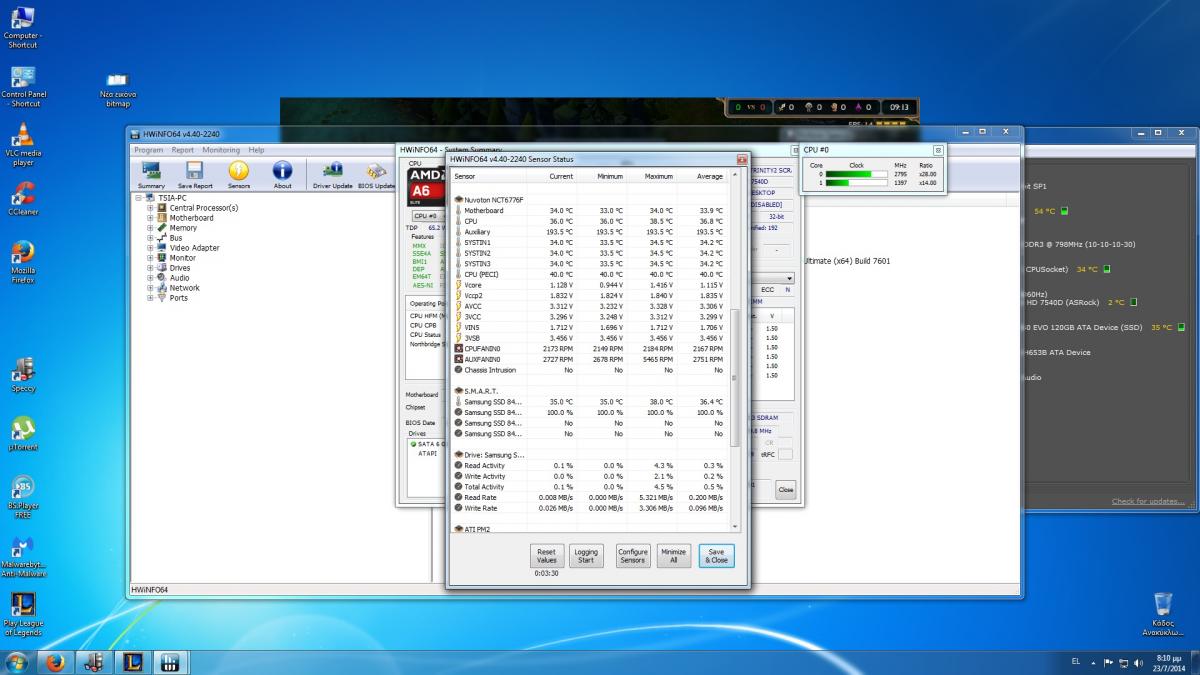1200x675 pixels.
Task: Select the bitmap file icon on the desktop
Action: [x=118, y=90]
